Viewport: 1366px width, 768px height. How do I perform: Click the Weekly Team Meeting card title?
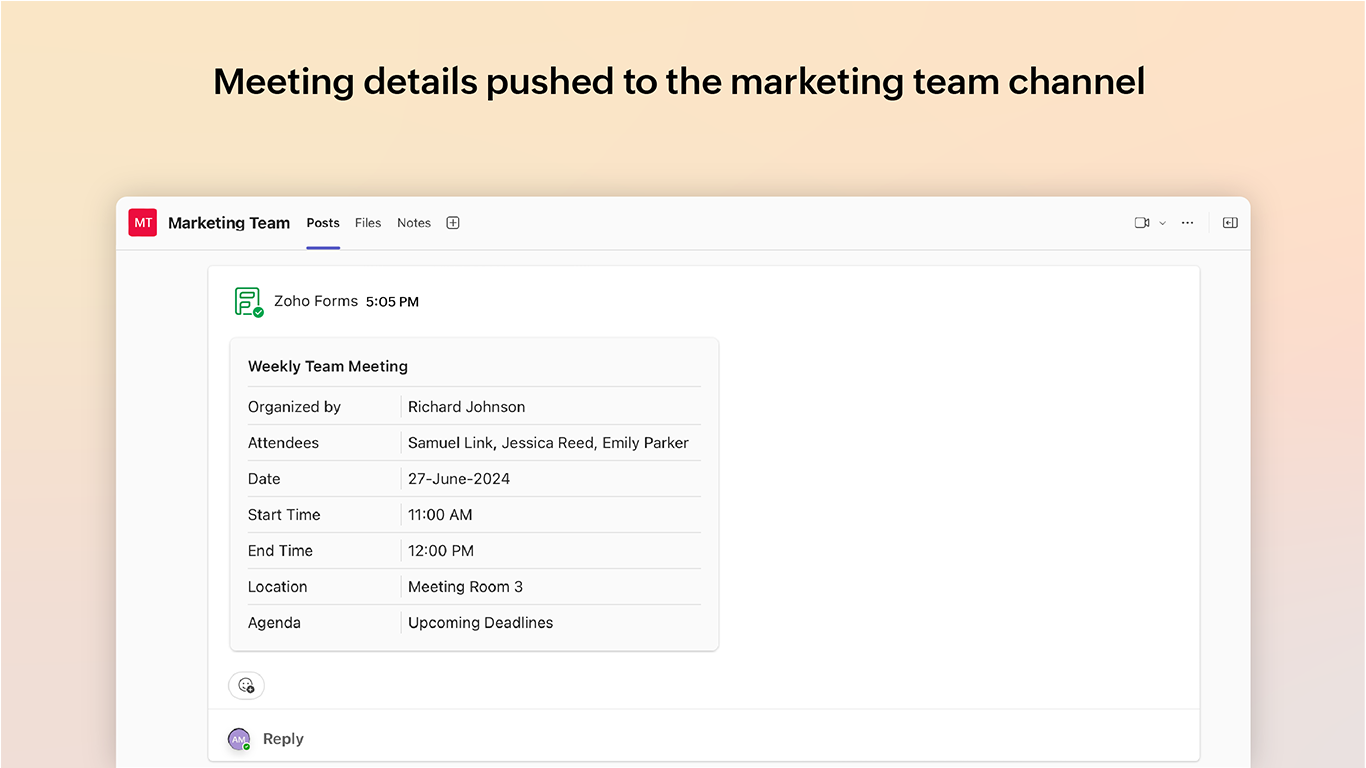(328, 367)
